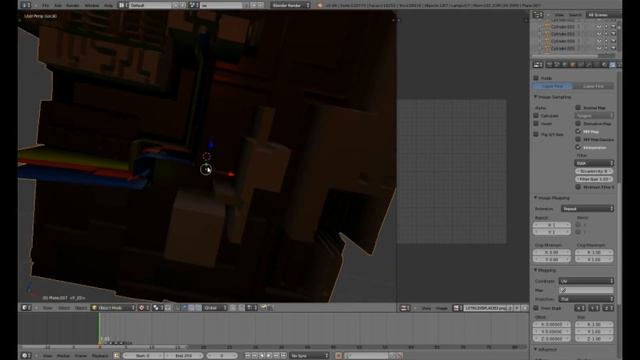This screenshot has width=640, height=360.
Task: Open the Projection Flat dropdown
Action: click(586, 299)
